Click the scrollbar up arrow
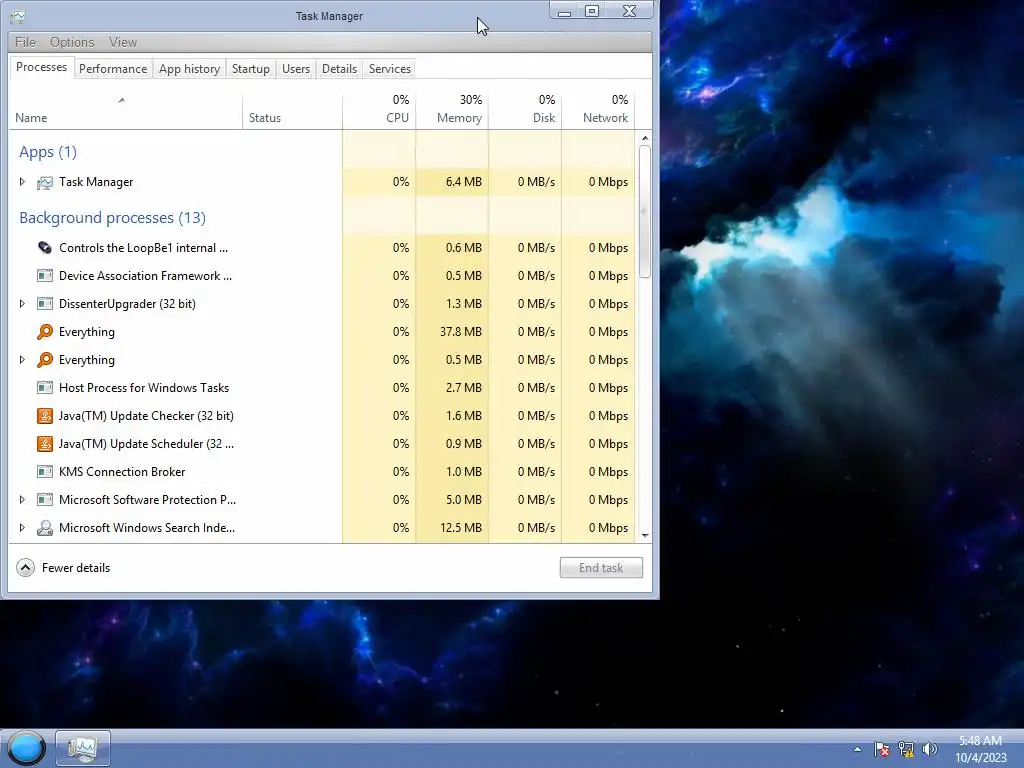The image size is (1024, 768). point(645,138)
